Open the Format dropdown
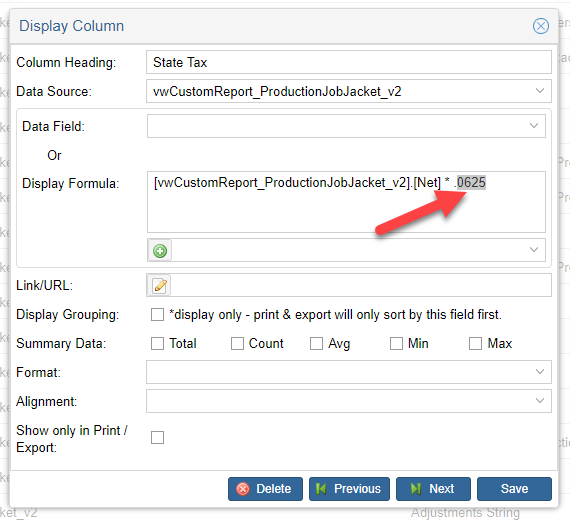The width and height of the screenshot is (570, 520). point(349,372)
